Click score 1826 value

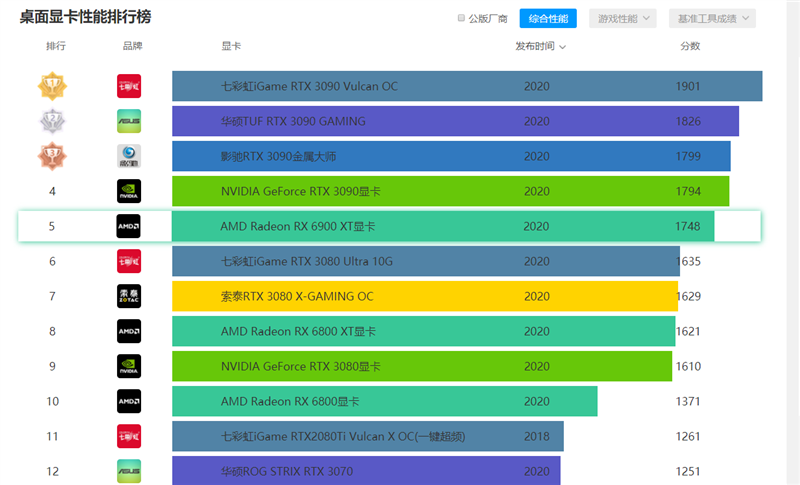point(688,121)
